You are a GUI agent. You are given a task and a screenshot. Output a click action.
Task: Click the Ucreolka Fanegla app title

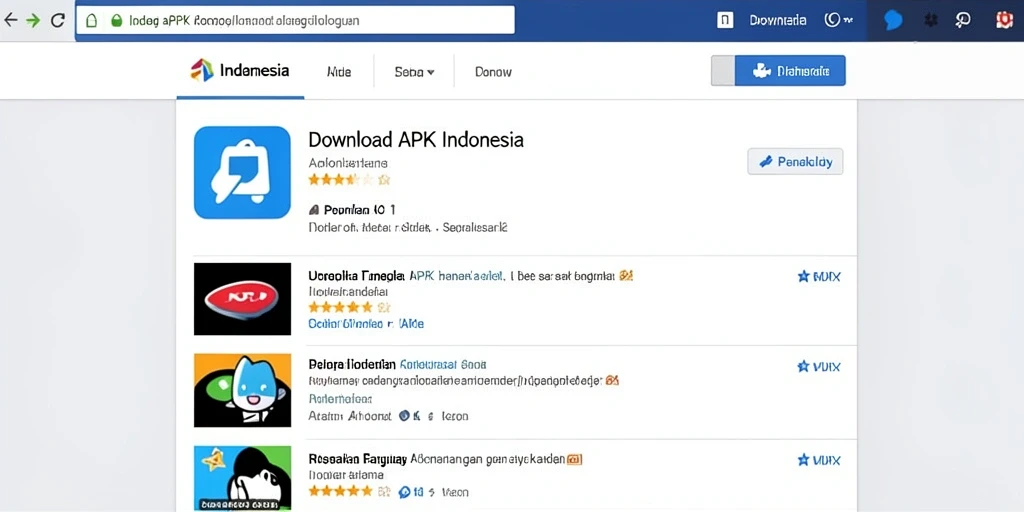pos(357,276)
